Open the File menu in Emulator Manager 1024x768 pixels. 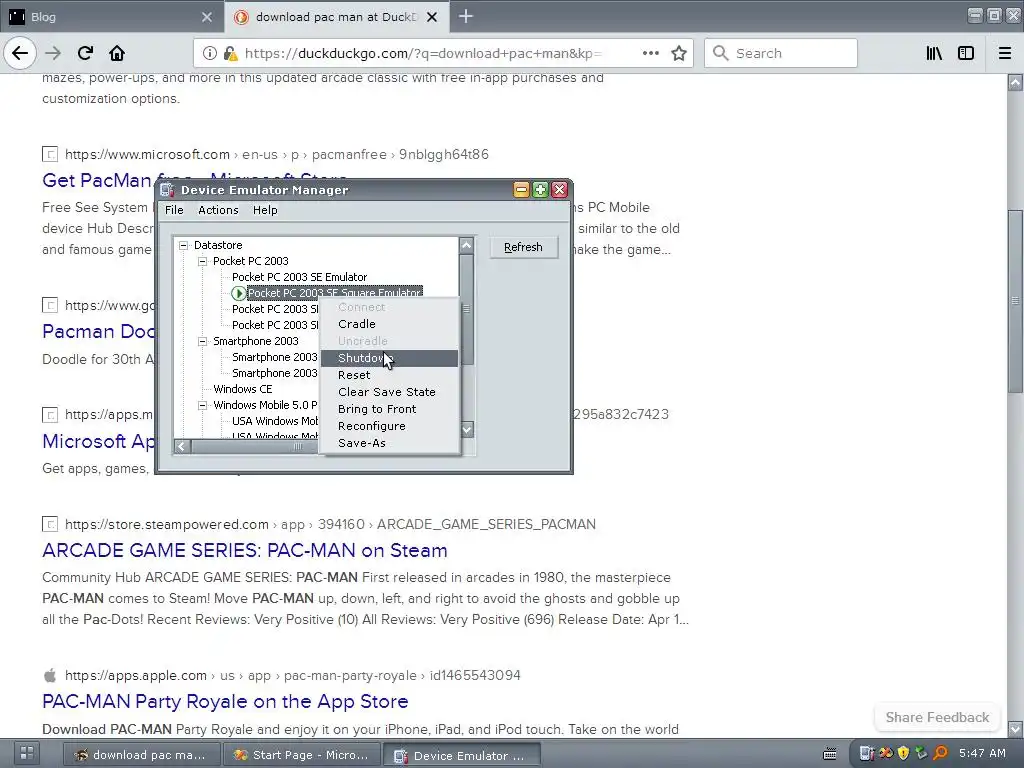tap(174, 210)
